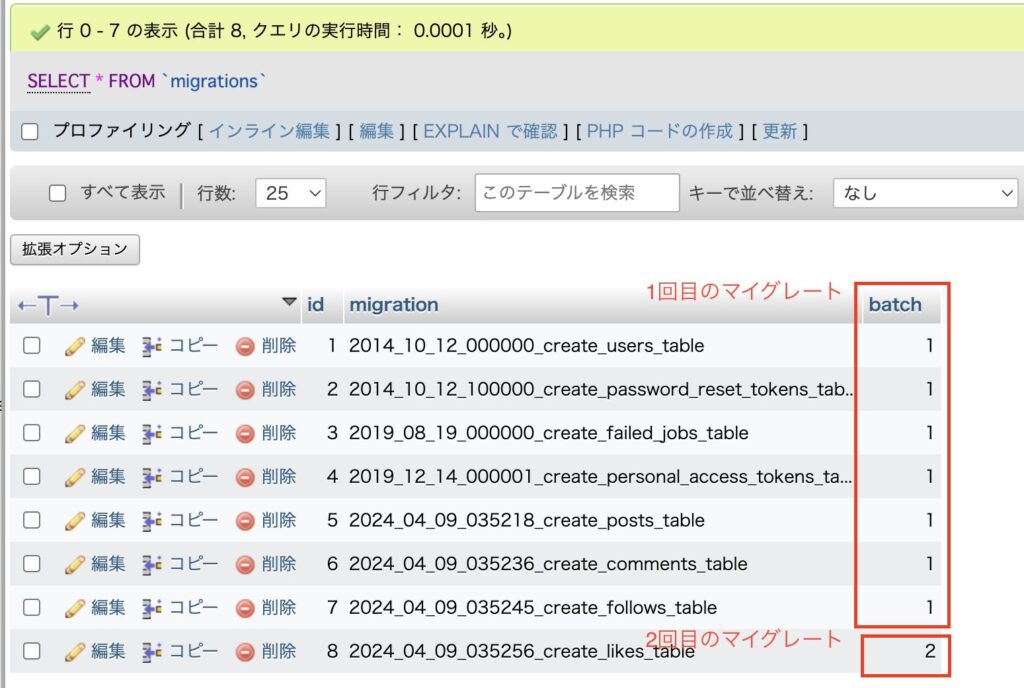Click the red delete icon for create_follows_table row
Image resolution: width=1024 pixels, height=688 pixels.
tap(245, 607)
